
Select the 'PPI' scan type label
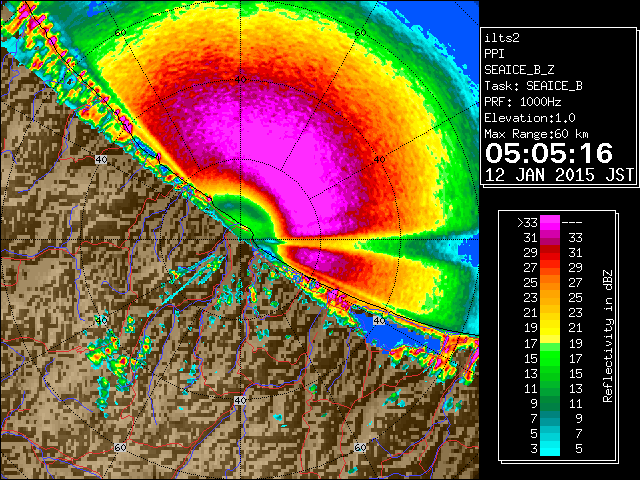point(494,54)
